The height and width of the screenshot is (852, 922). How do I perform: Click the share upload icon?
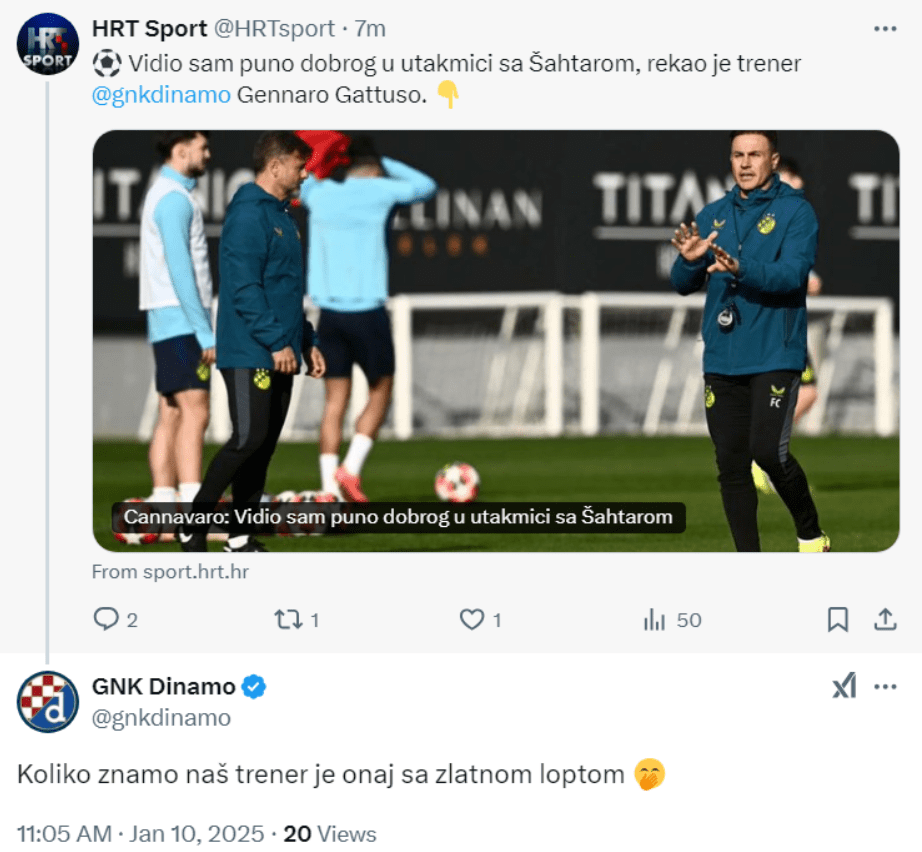[x=885, y=619]
